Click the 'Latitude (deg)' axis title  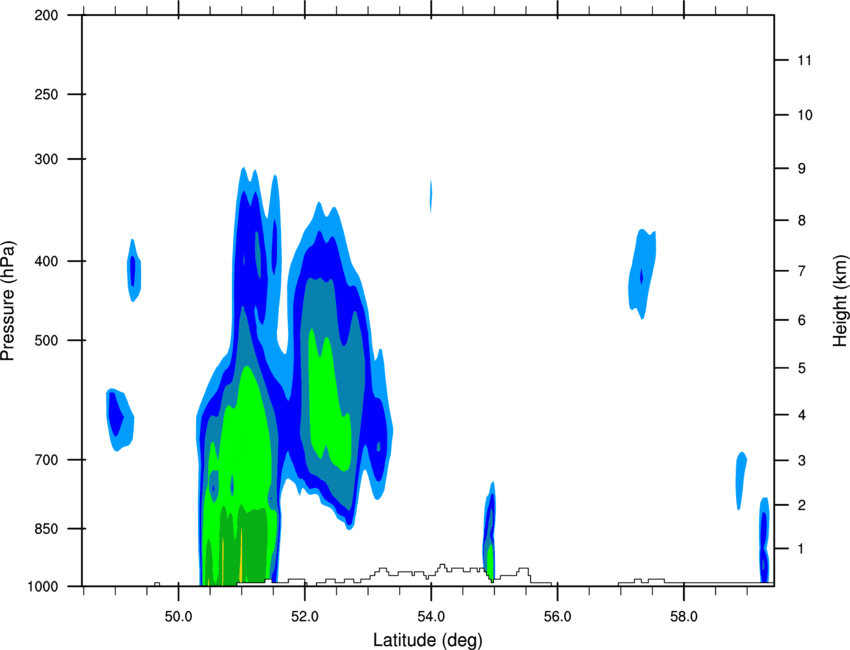pos(427,640)
